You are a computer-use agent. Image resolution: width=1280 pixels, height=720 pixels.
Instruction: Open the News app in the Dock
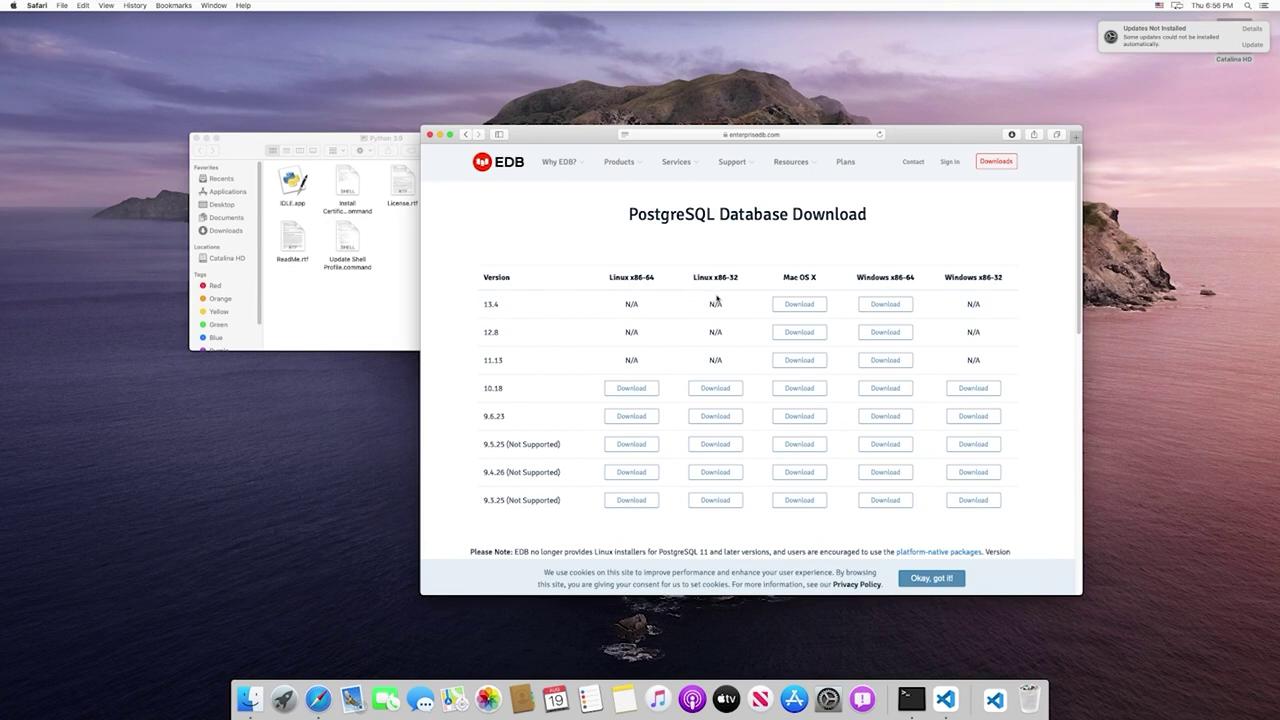(x=760, y=699)
